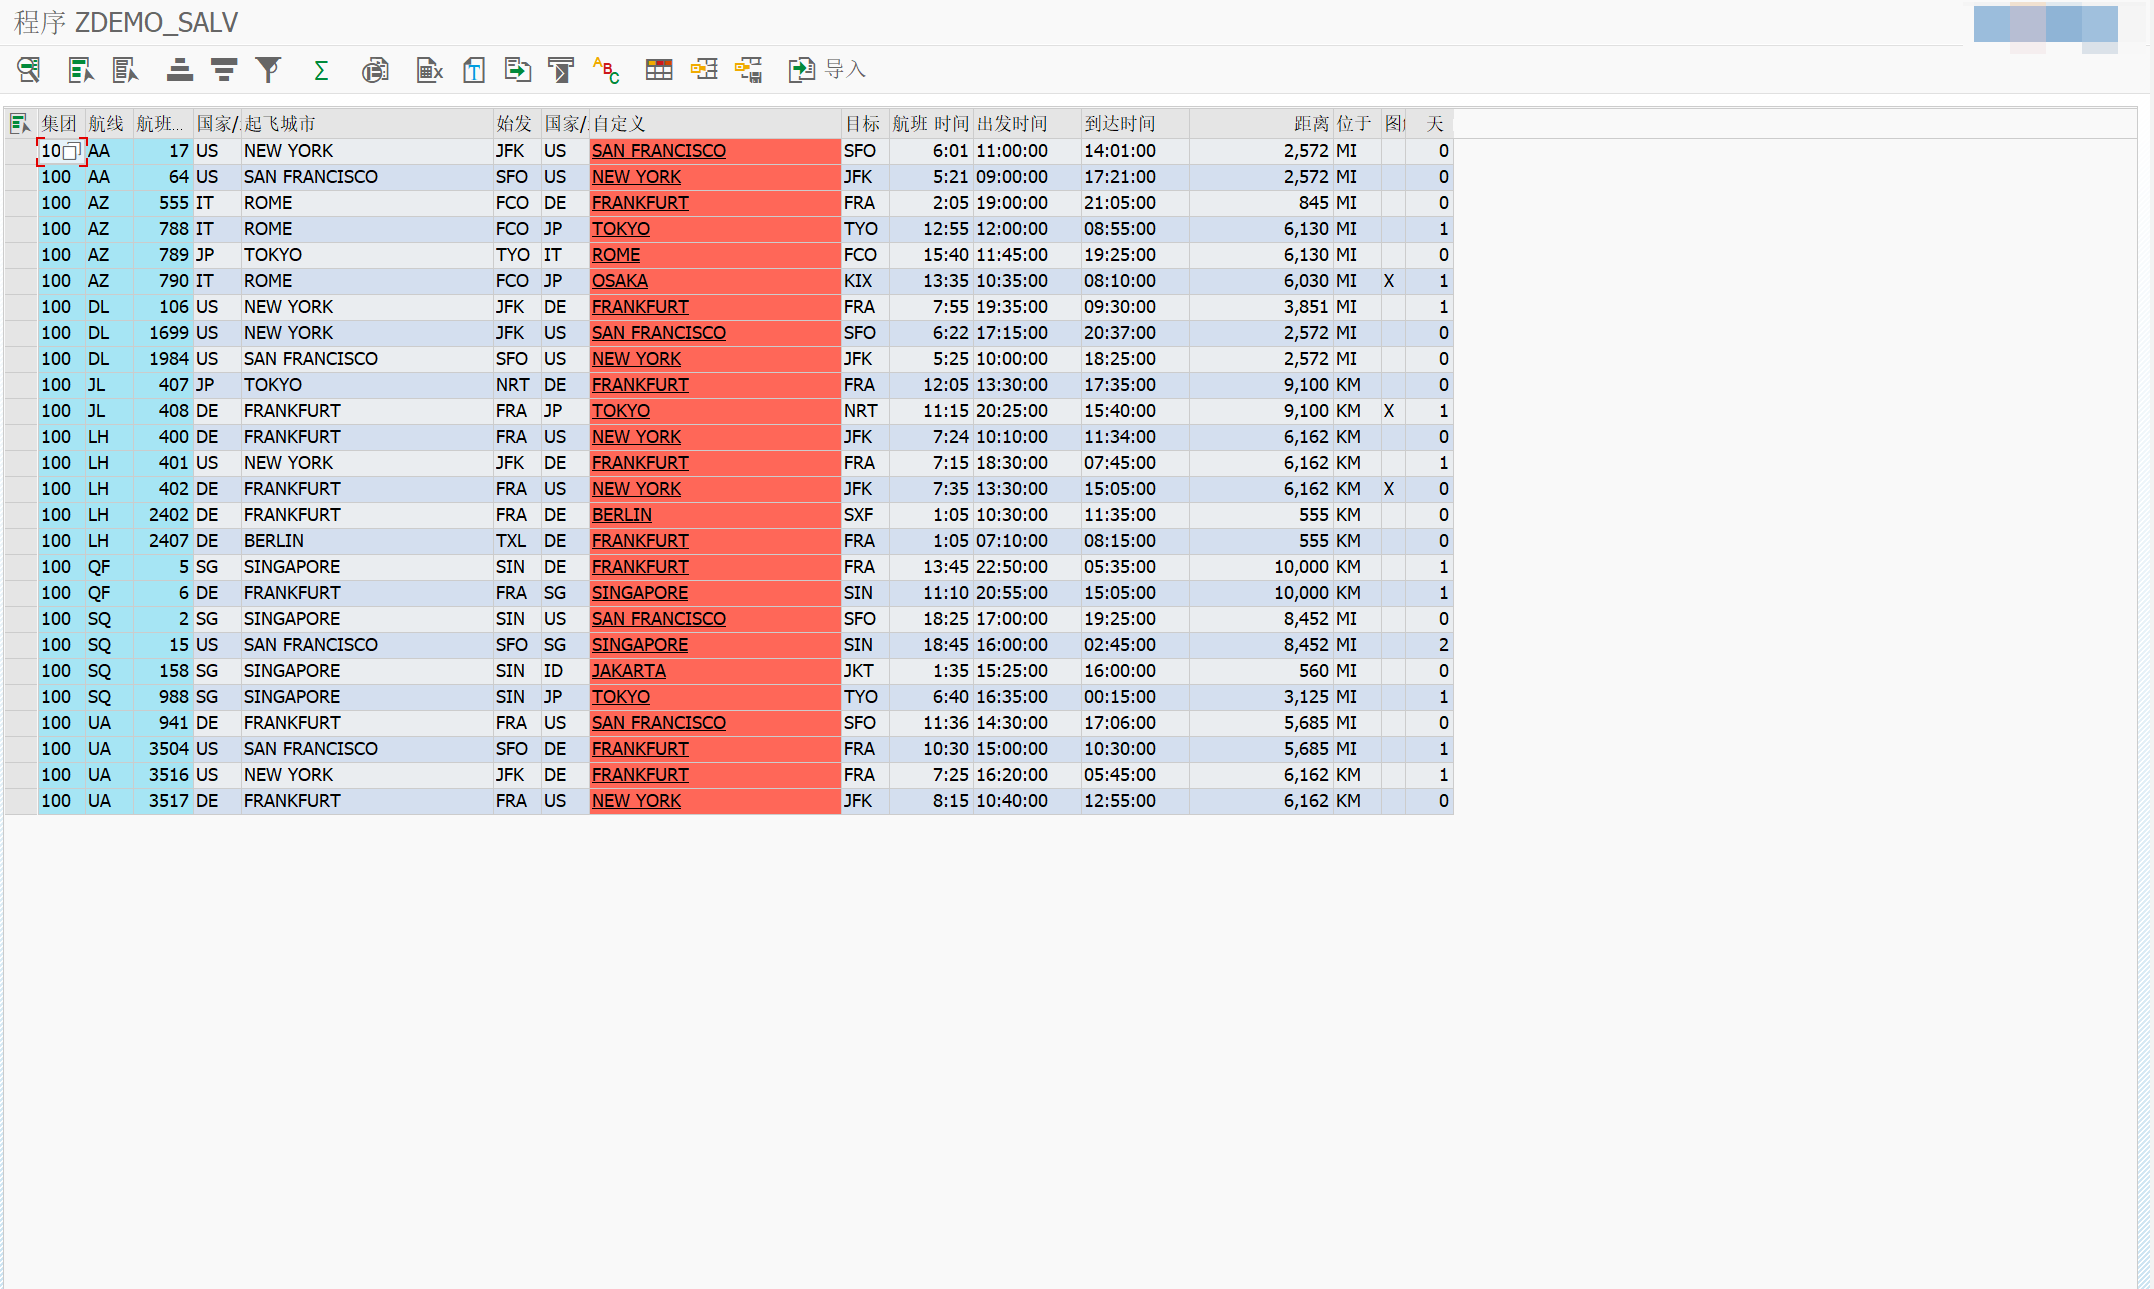Image resolution: width=2154 pixels, height=1289 pixels.
Task: Open the ABC analysis icon
Action: pyautogui.click(x=606, y=69)
